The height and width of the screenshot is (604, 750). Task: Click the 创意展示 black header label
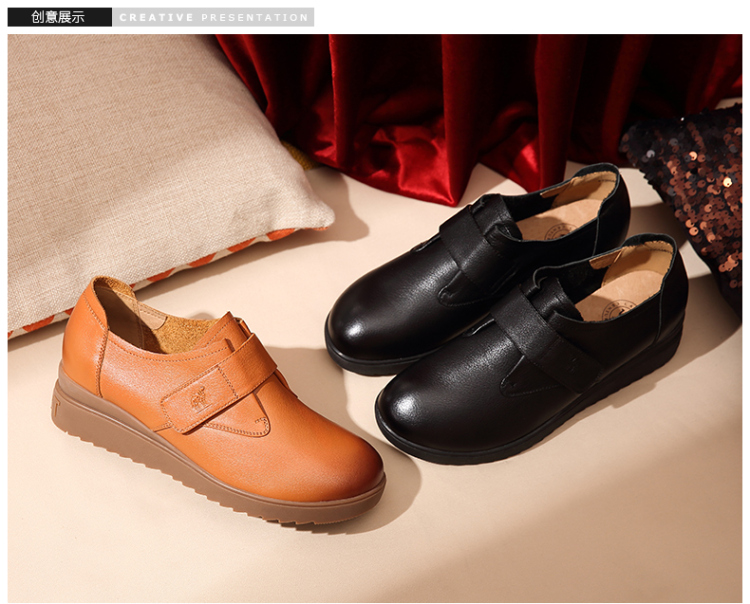click(x=58, y=17)
